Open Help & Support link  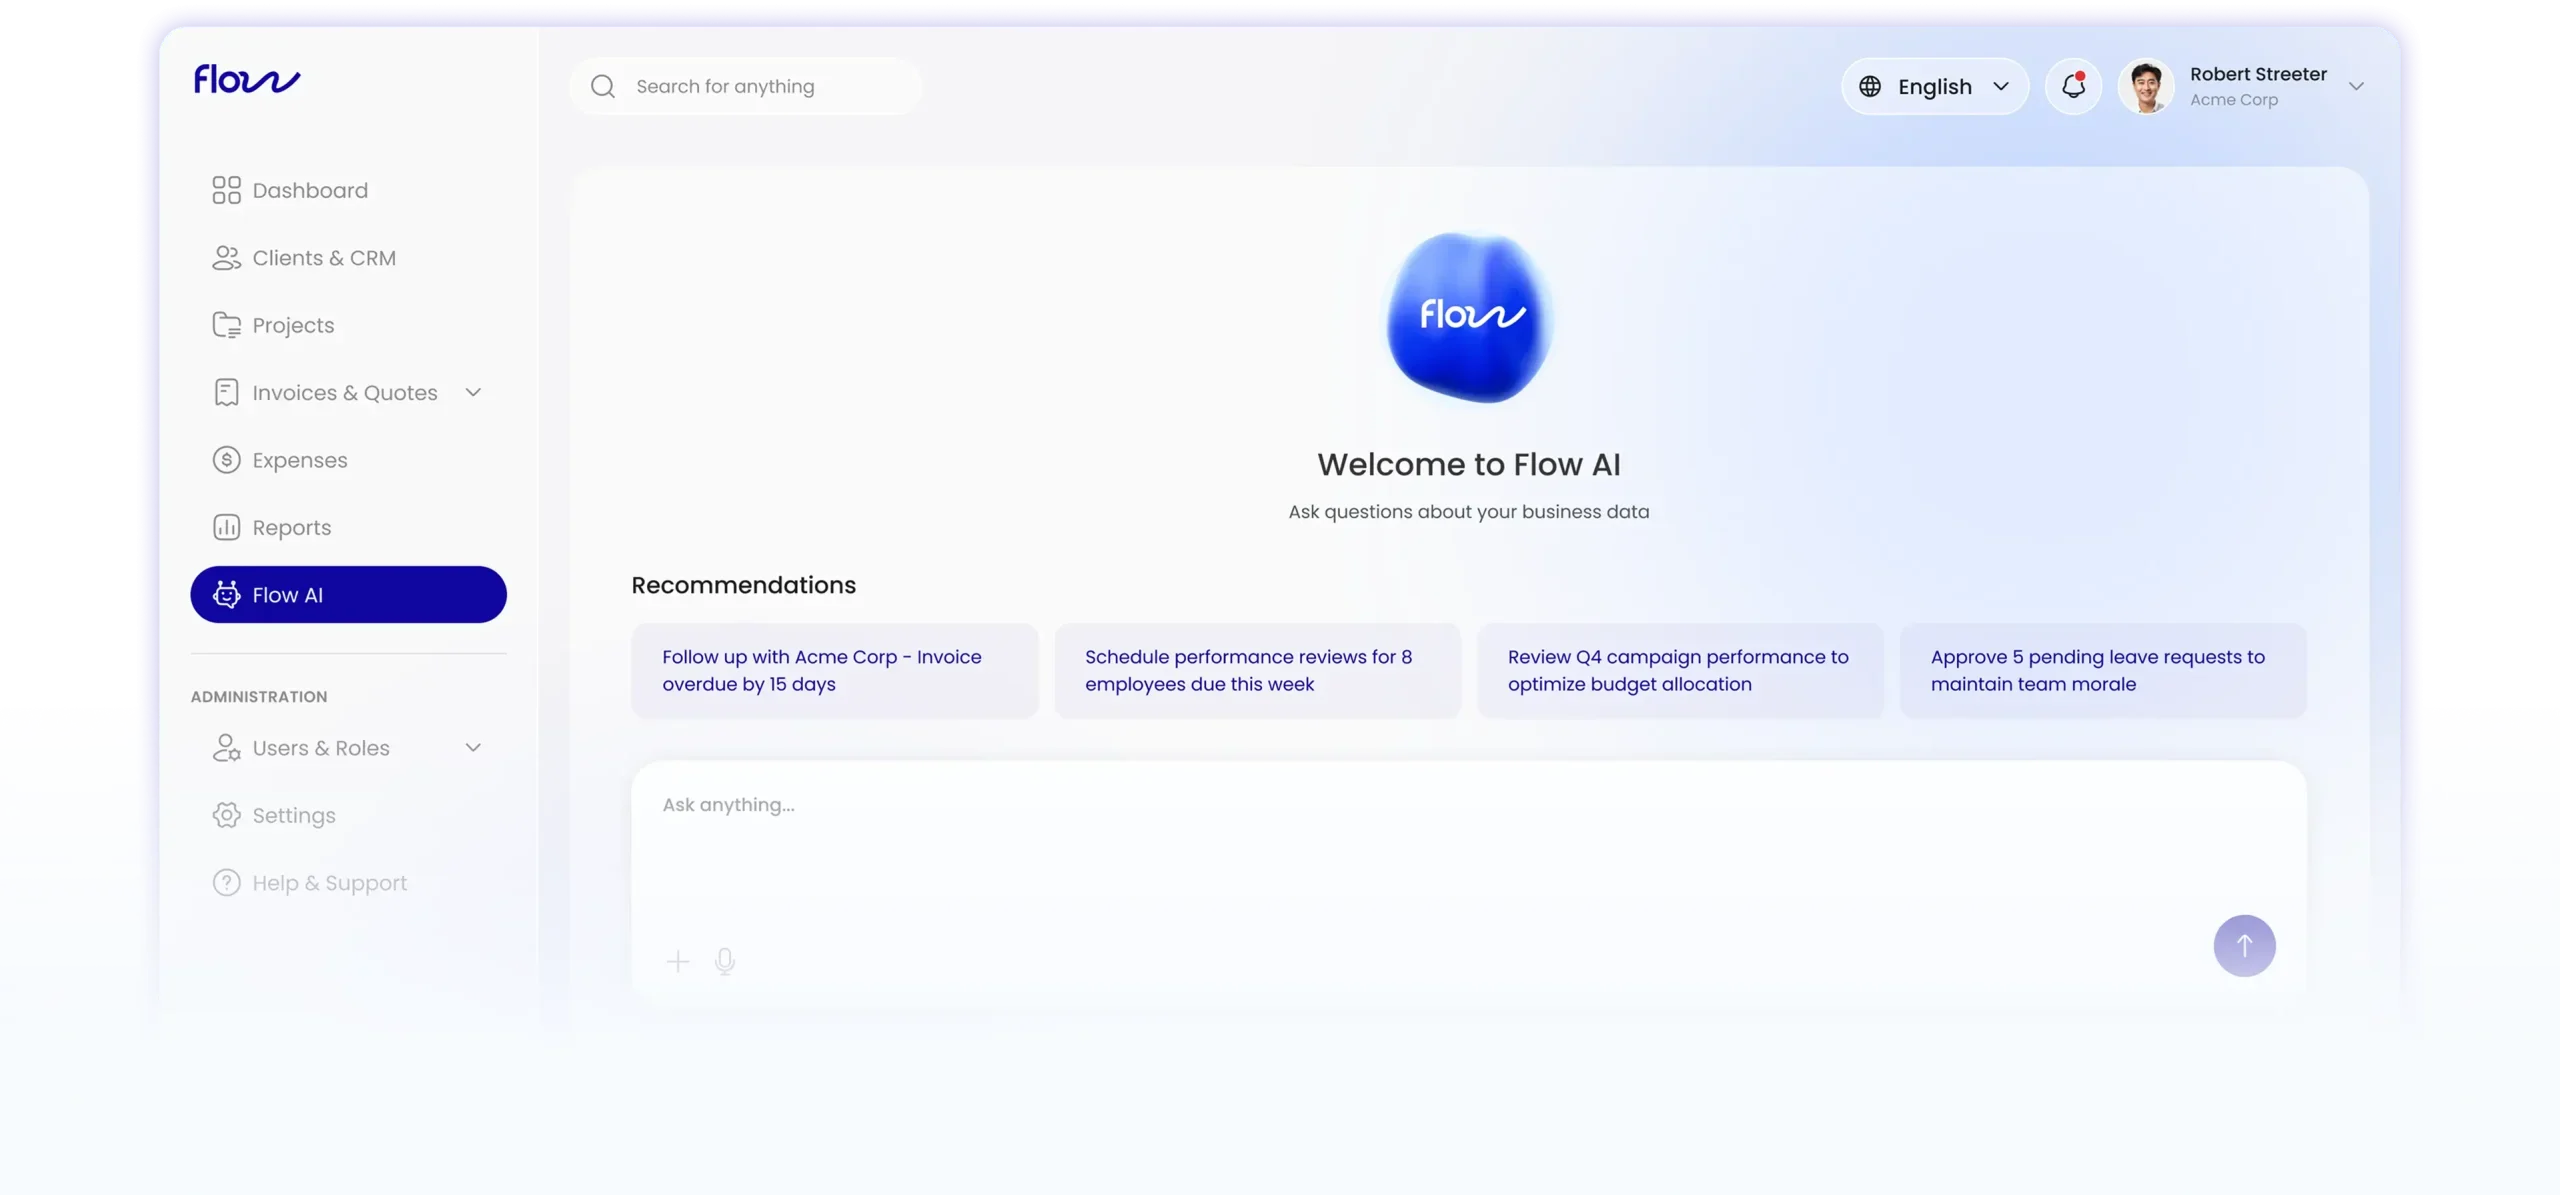[x=329, y=883]
